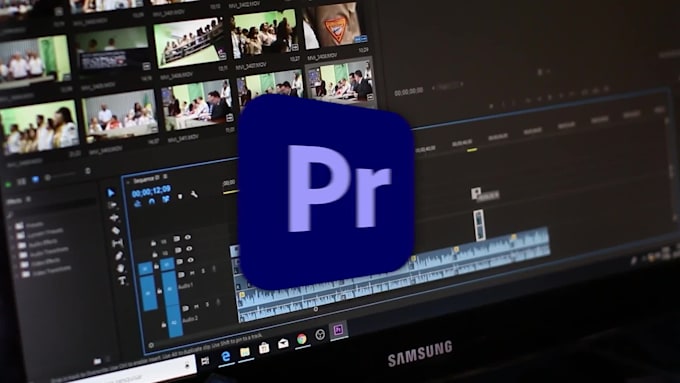
Task: Click the new bin icon in Effects panel
Action: [98, 361]
